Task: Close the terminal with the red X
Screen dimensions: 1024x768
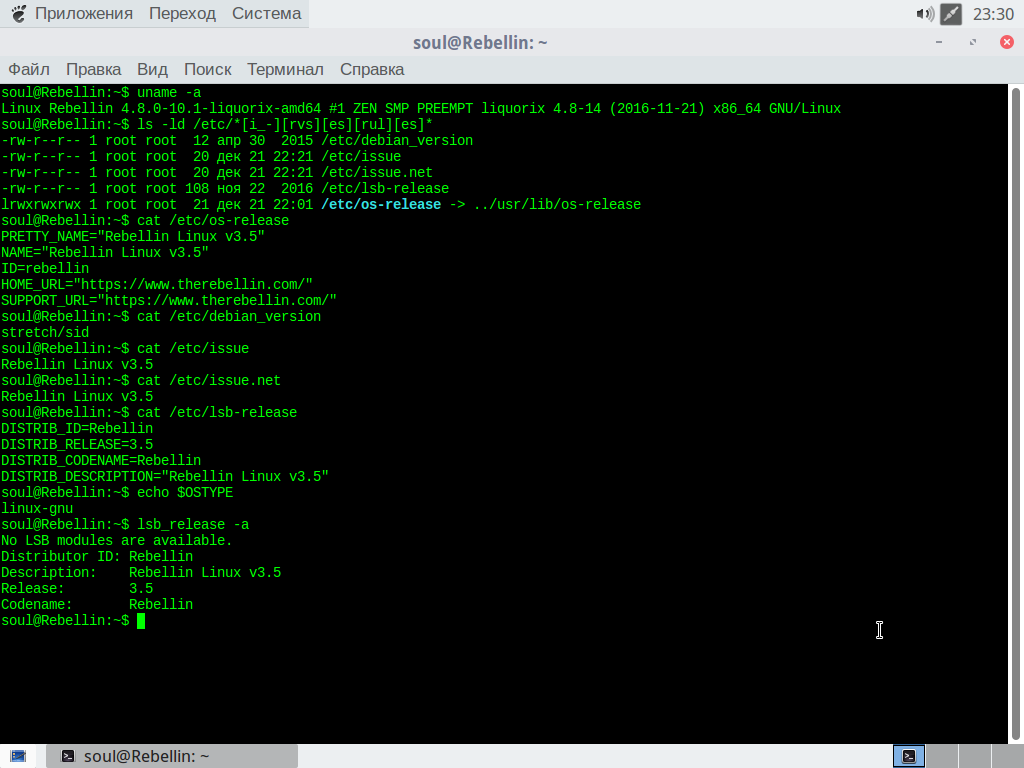Action: coord(1007,42)
